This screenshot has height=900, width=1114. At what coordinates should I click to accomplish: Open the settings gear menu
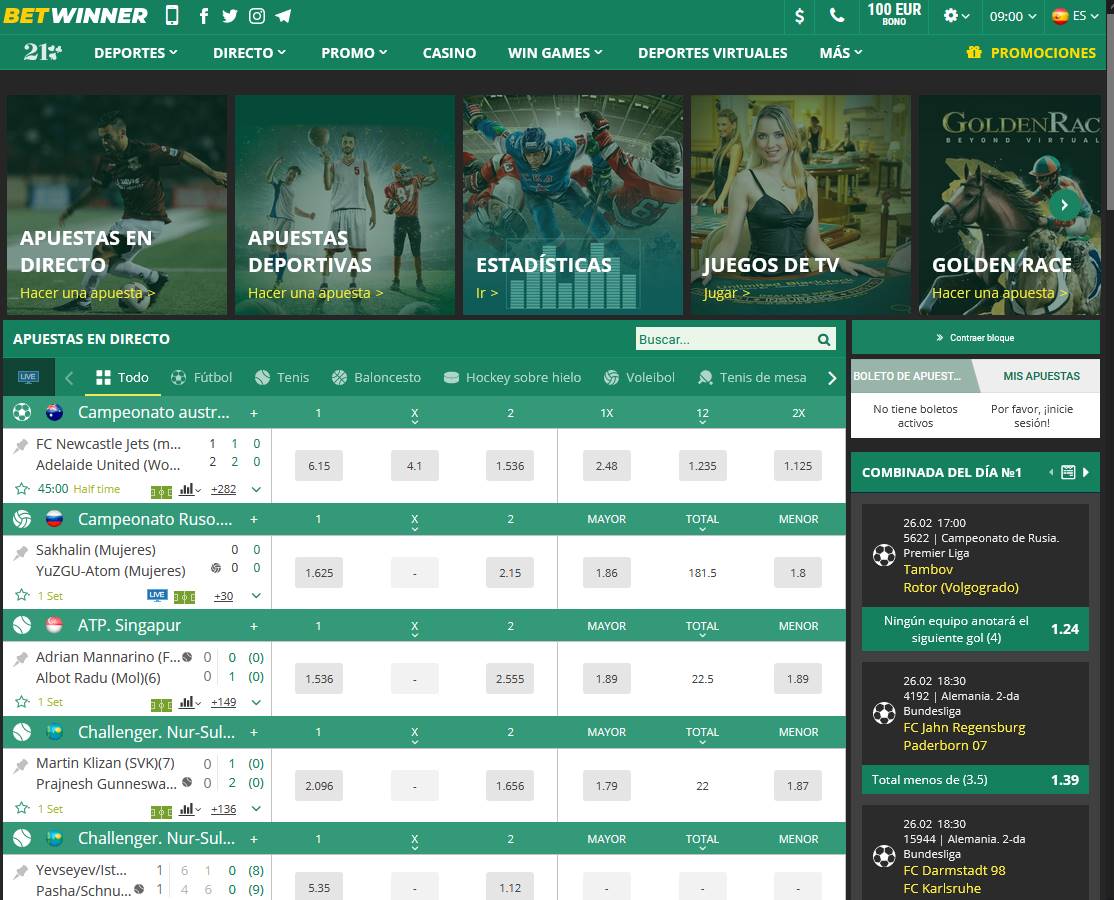pyautogui.click(x=956, y=16)
